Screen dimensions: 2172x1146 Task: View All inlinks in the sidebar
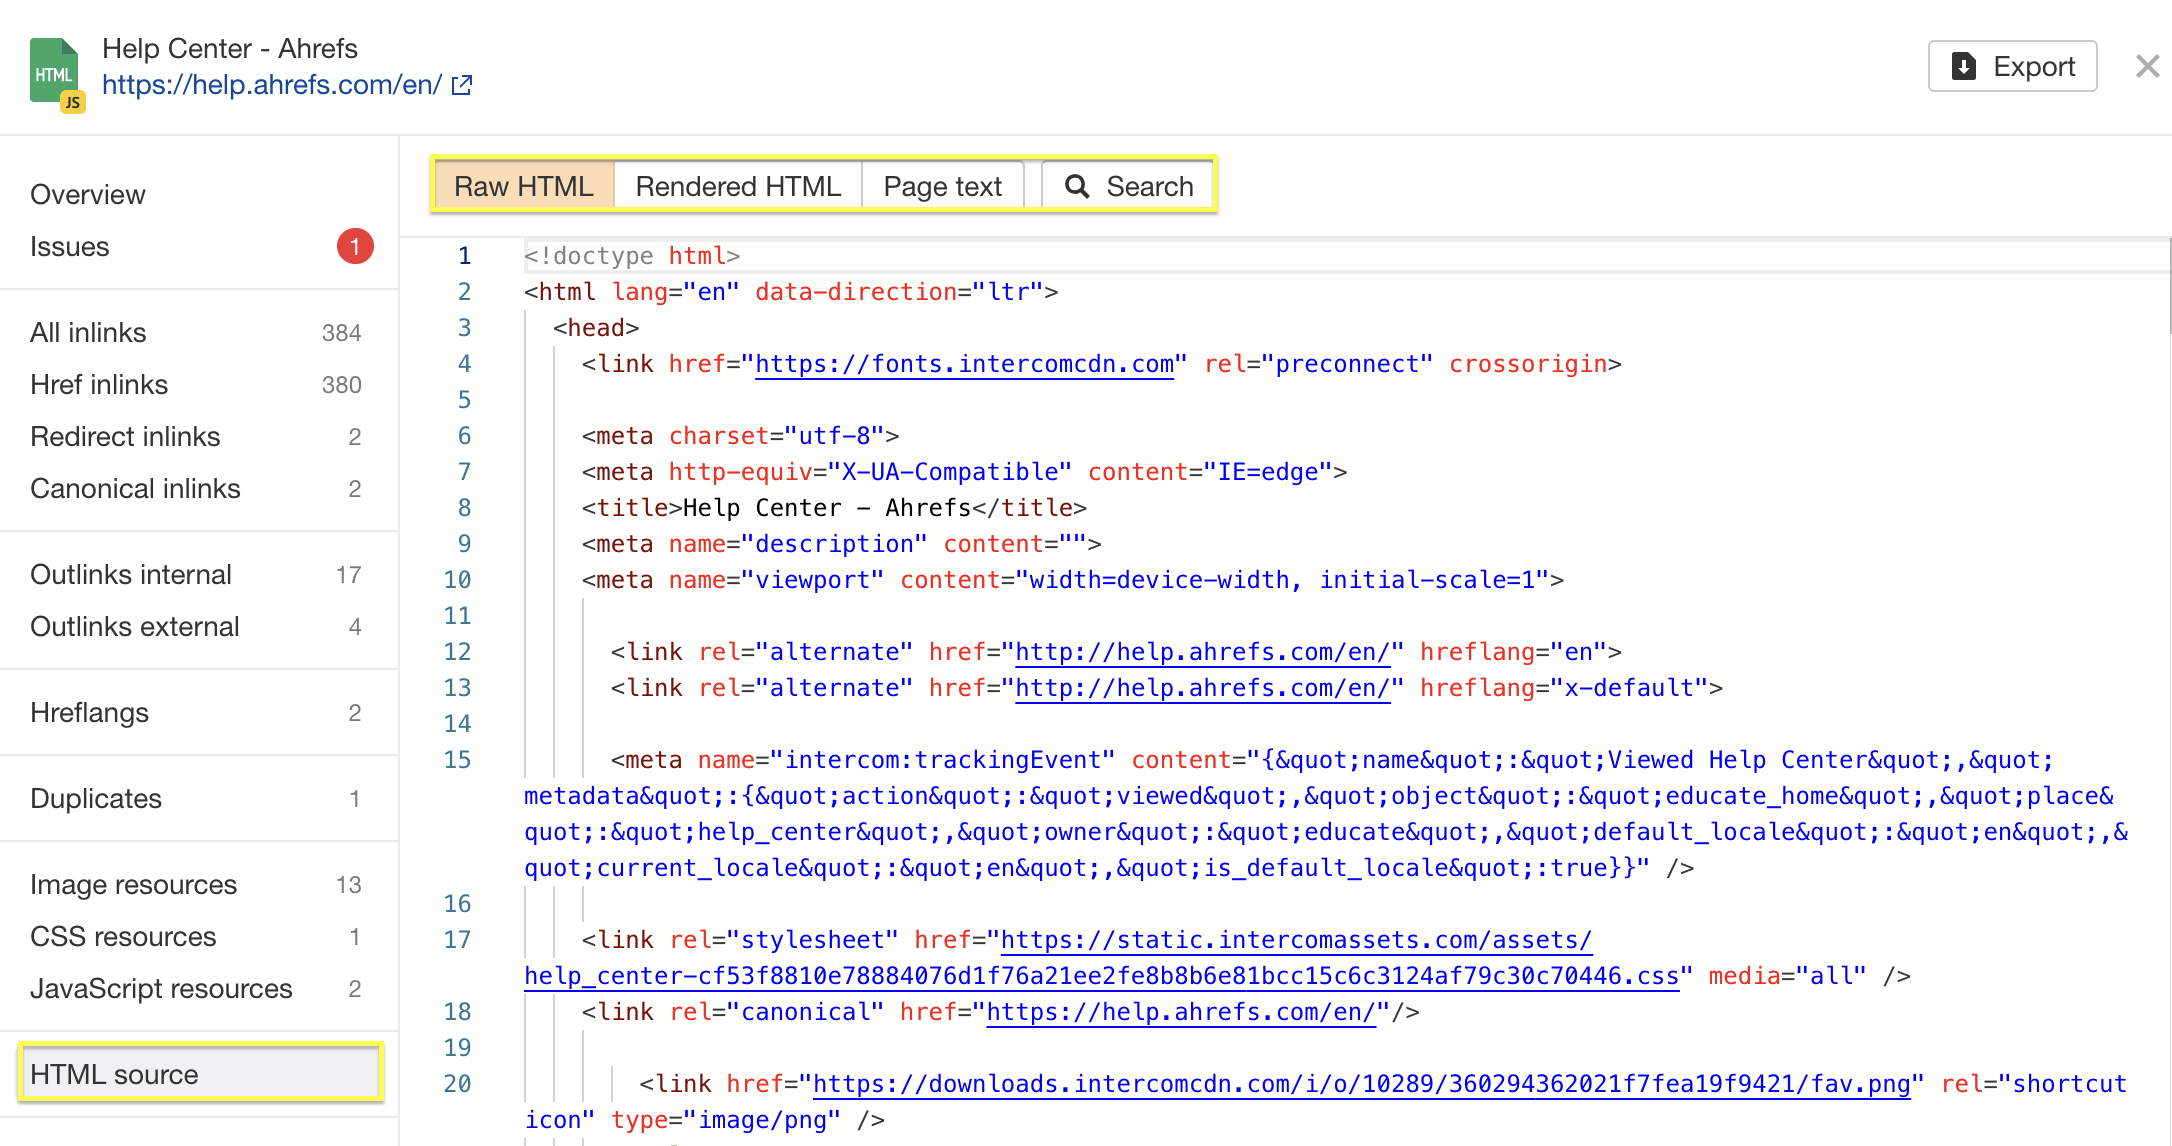click(88, 332)
